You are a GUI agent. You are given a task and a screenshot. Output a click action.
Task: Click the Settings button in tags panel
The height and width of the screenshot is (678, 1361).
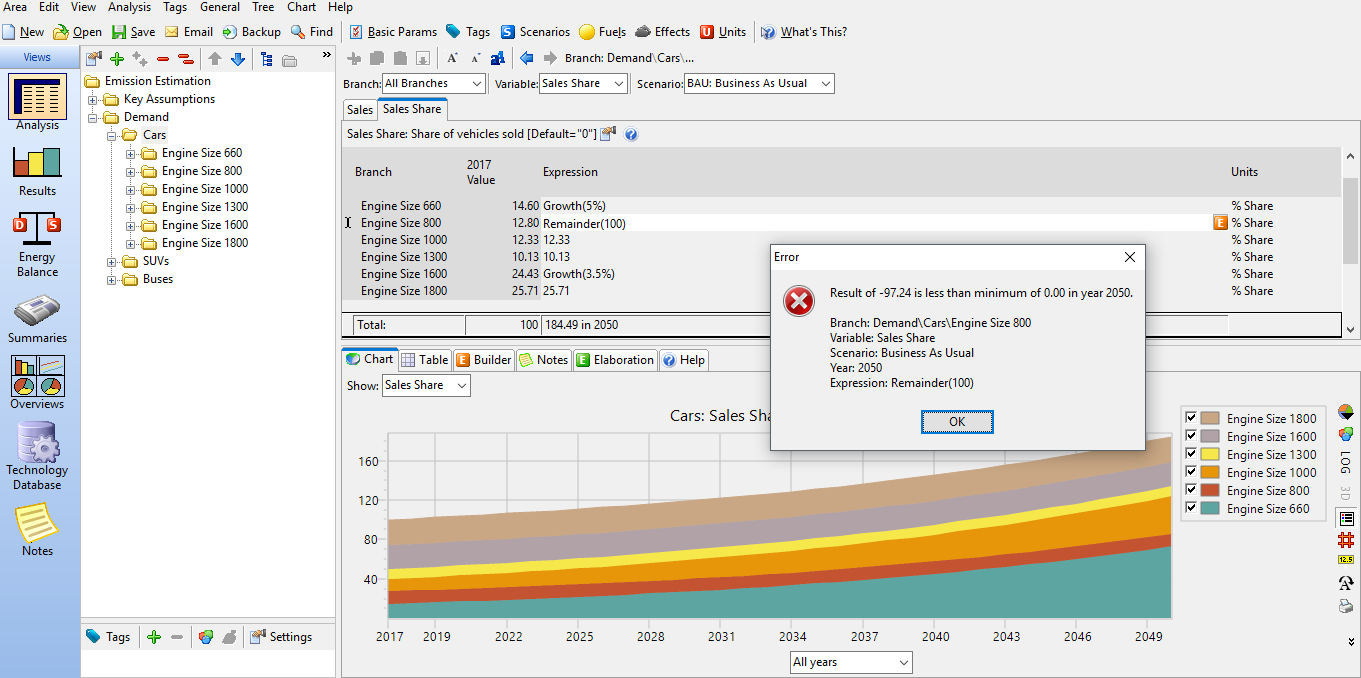(x=281, y=637)
